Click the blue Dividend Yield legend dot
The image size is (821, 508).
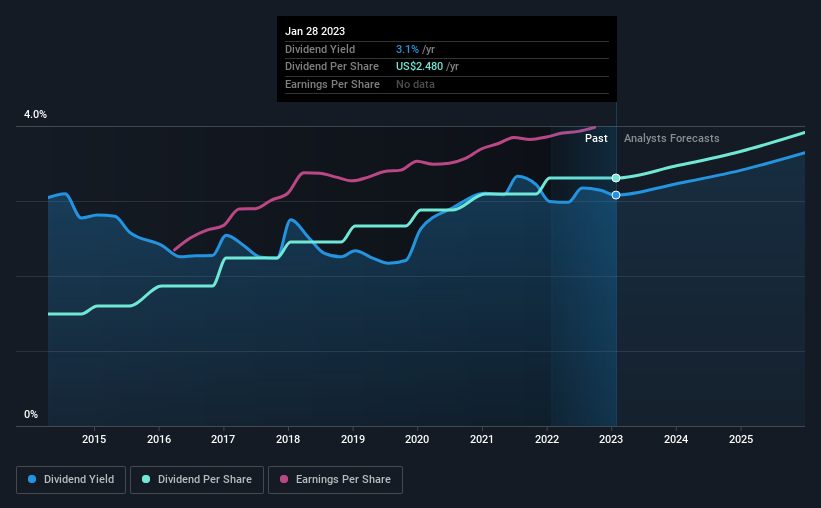click(32, 479)
